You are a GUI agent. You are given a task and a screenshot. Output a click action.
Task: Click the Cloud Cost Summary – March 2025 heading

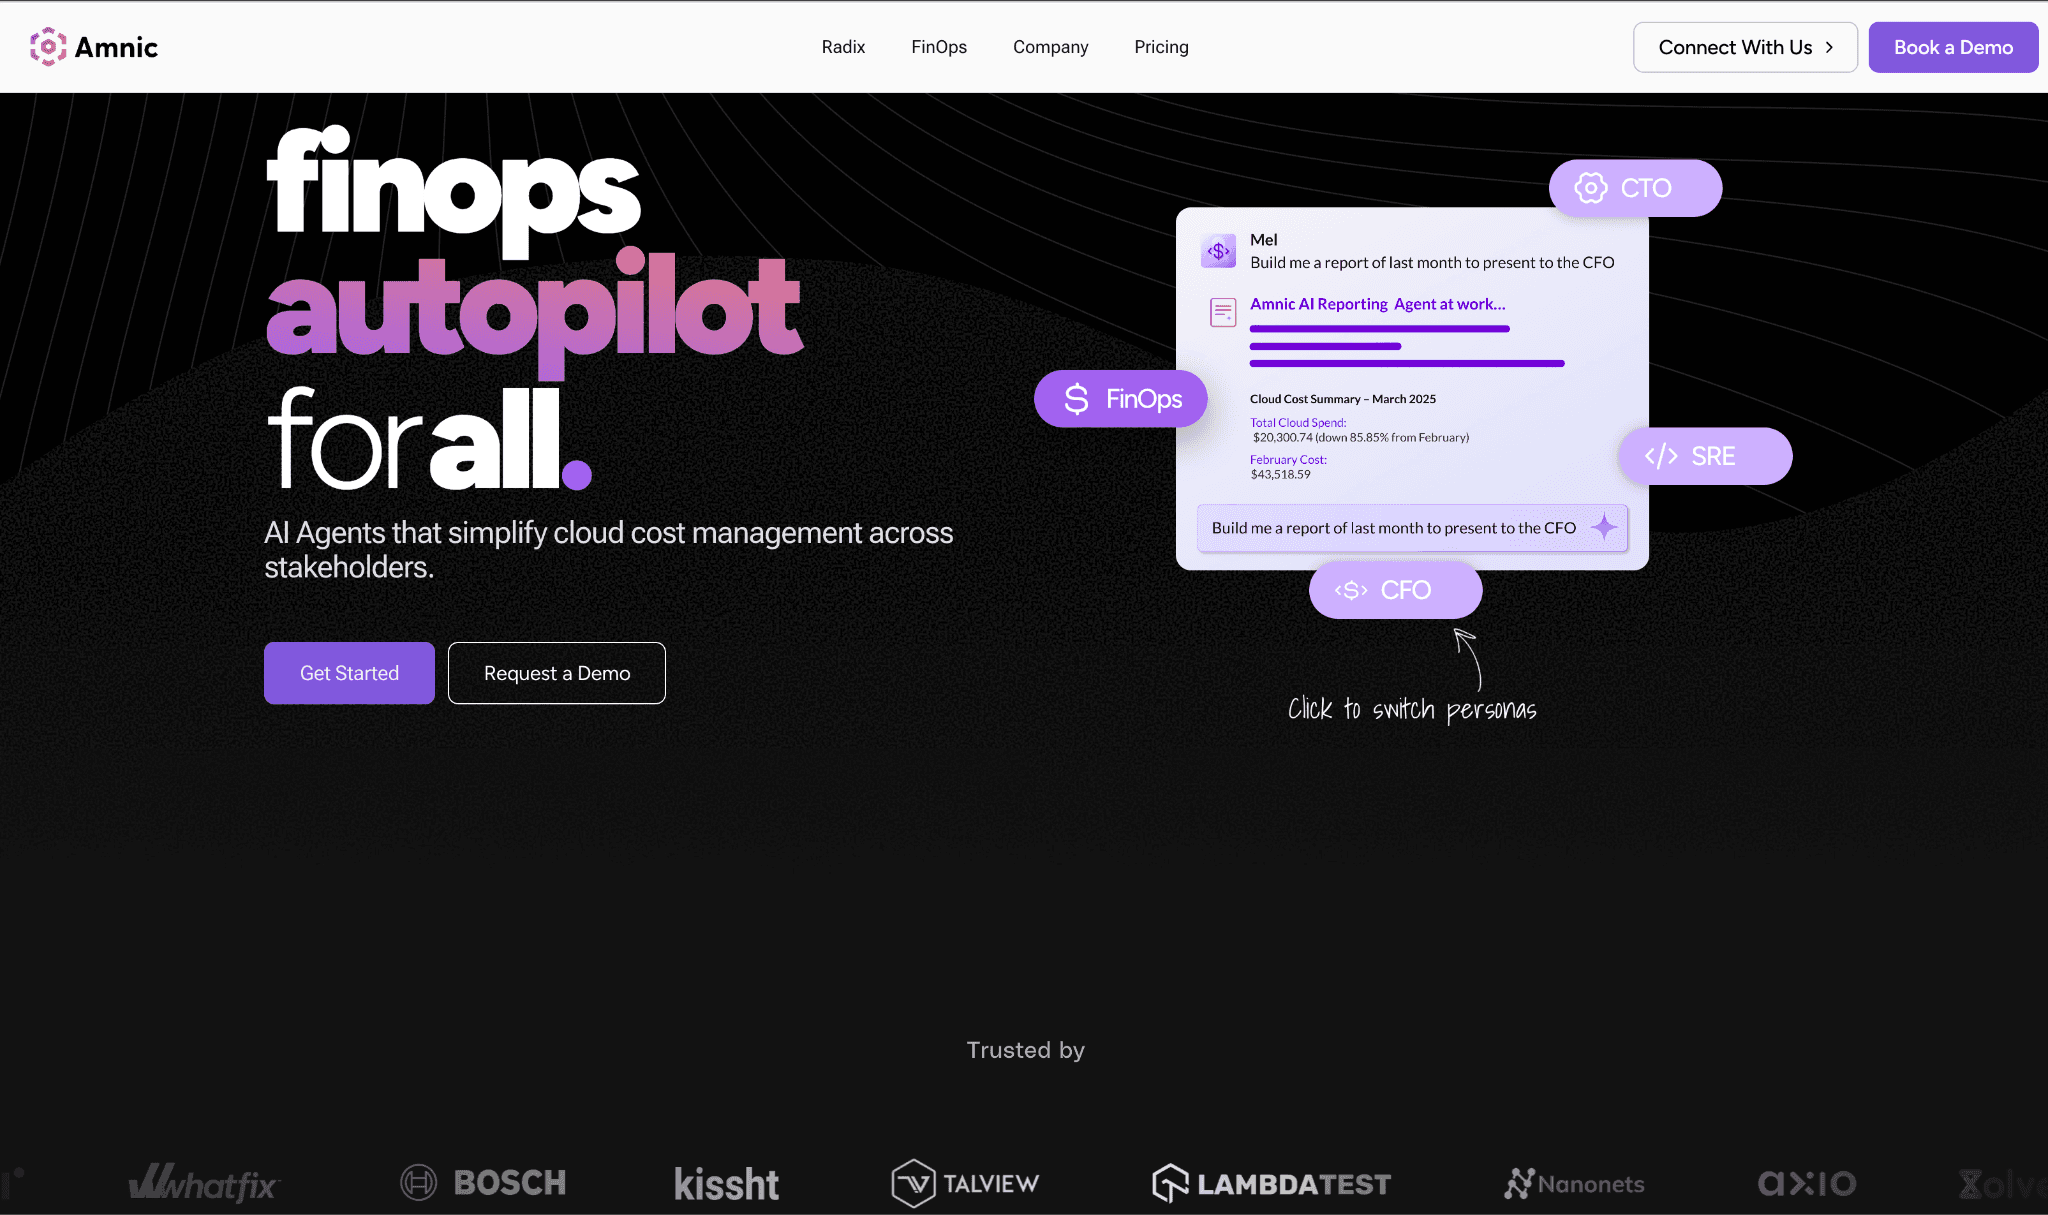pos(1342,399)
